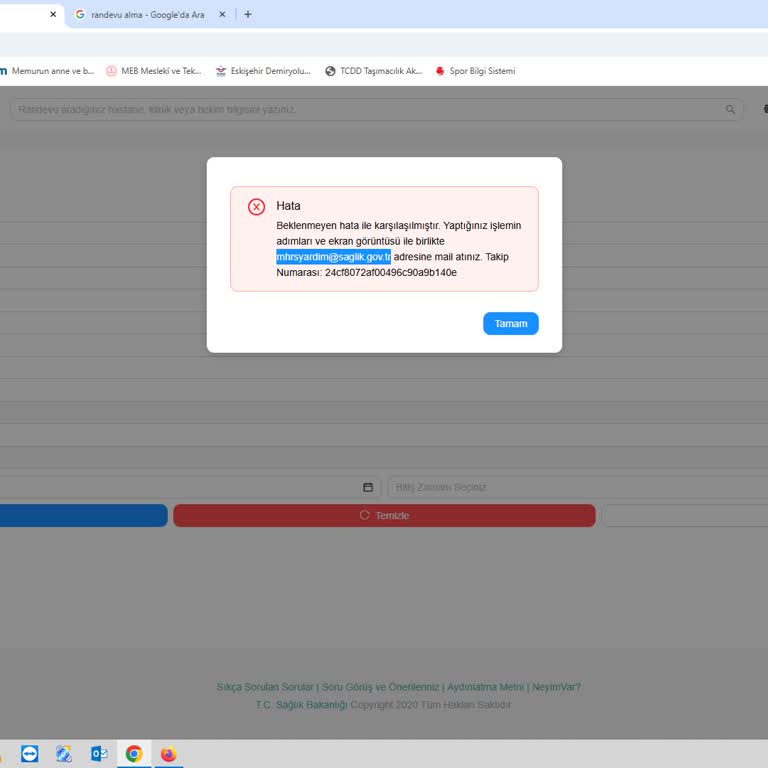Click the Bitiş Zamanı Seçiniz date field
This screenshot has width=768, height=768.
point(578,487)
